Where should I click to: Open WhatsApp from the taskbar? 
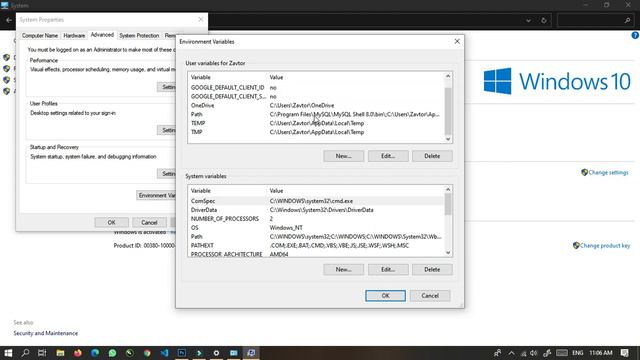pos(112,353)
